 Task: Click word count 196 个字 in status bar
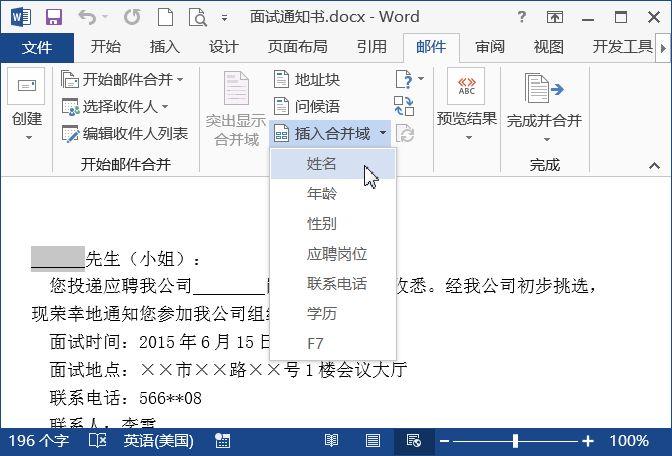coord(39,441)
